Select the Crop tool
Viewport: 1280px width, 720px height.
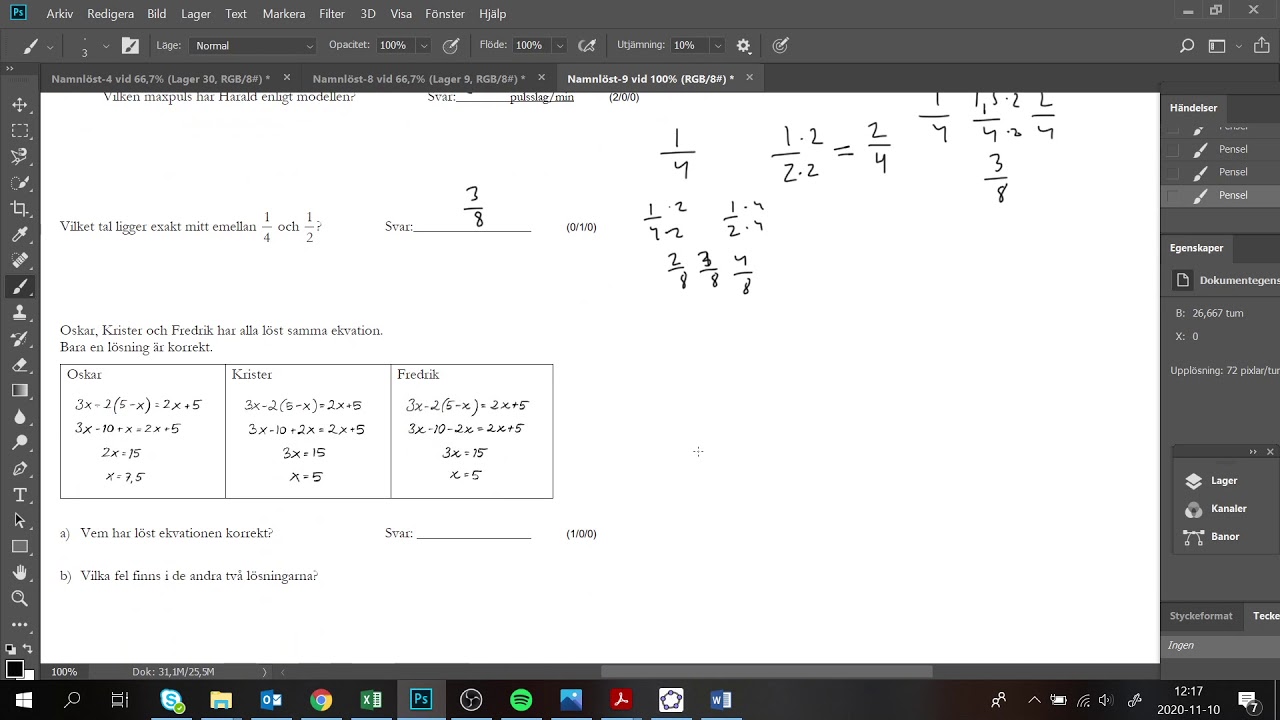point(19,209)
